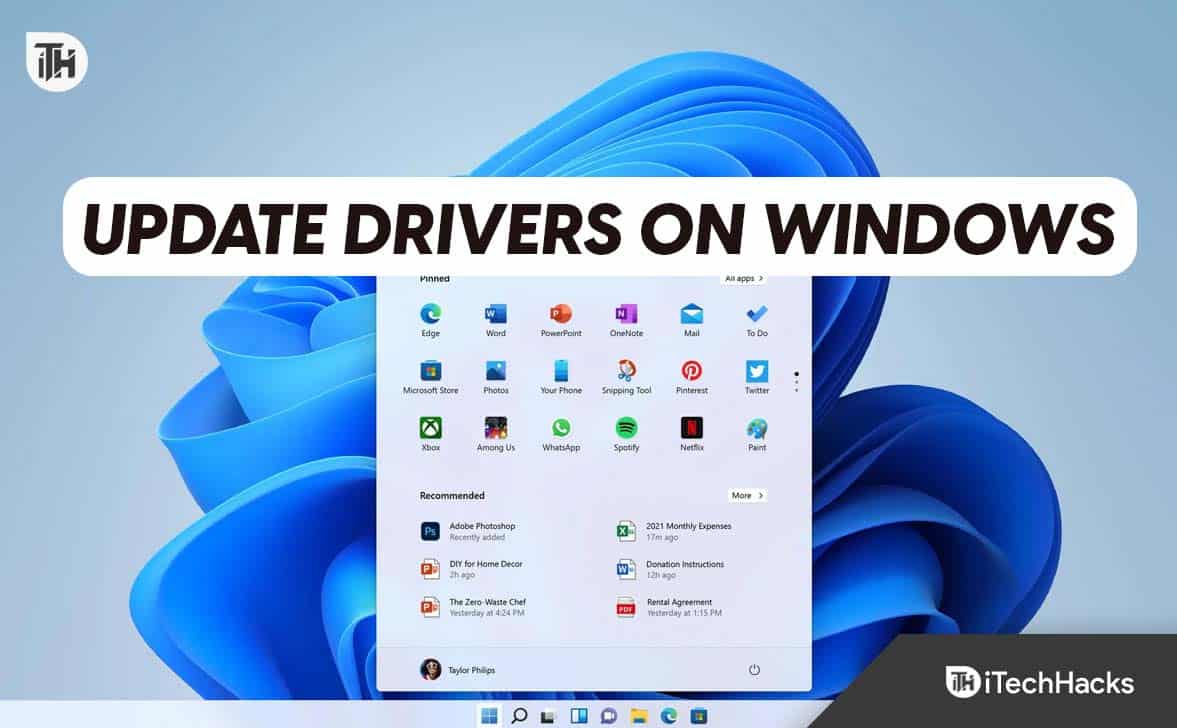The height and width of the screenshot is (728, 1177).
Task: Open the 2021 Monthly Expenses spreadsheet
Action: click(673, 531)
